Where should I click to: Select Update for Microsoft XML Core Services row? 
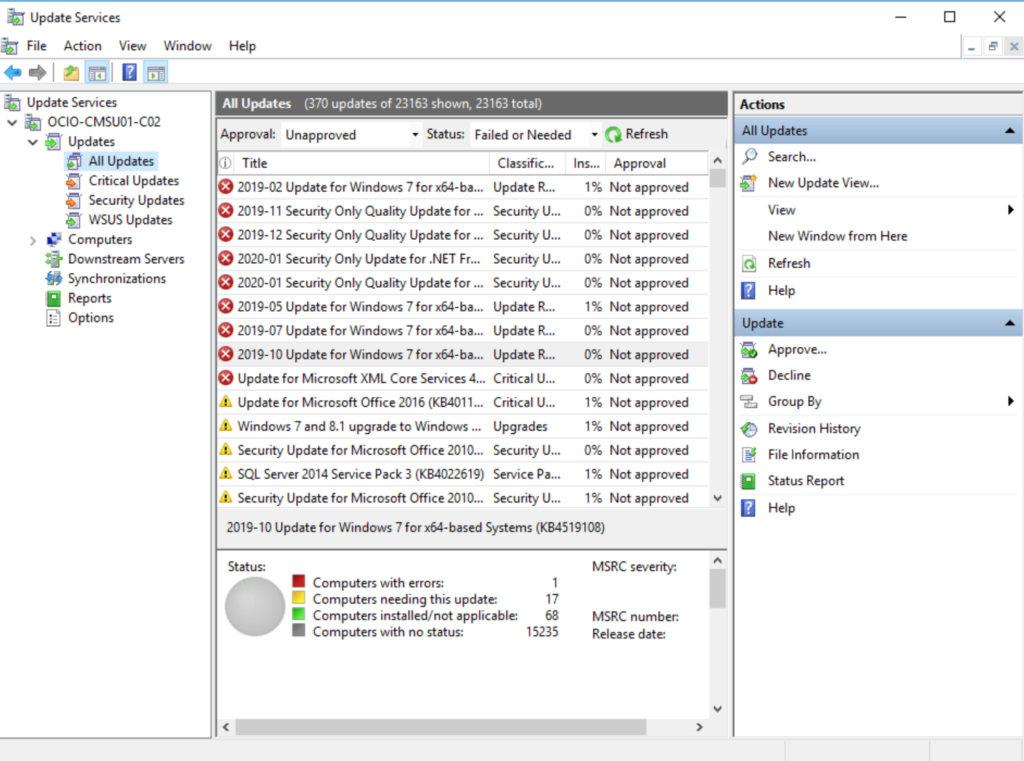tap(463, 378)
